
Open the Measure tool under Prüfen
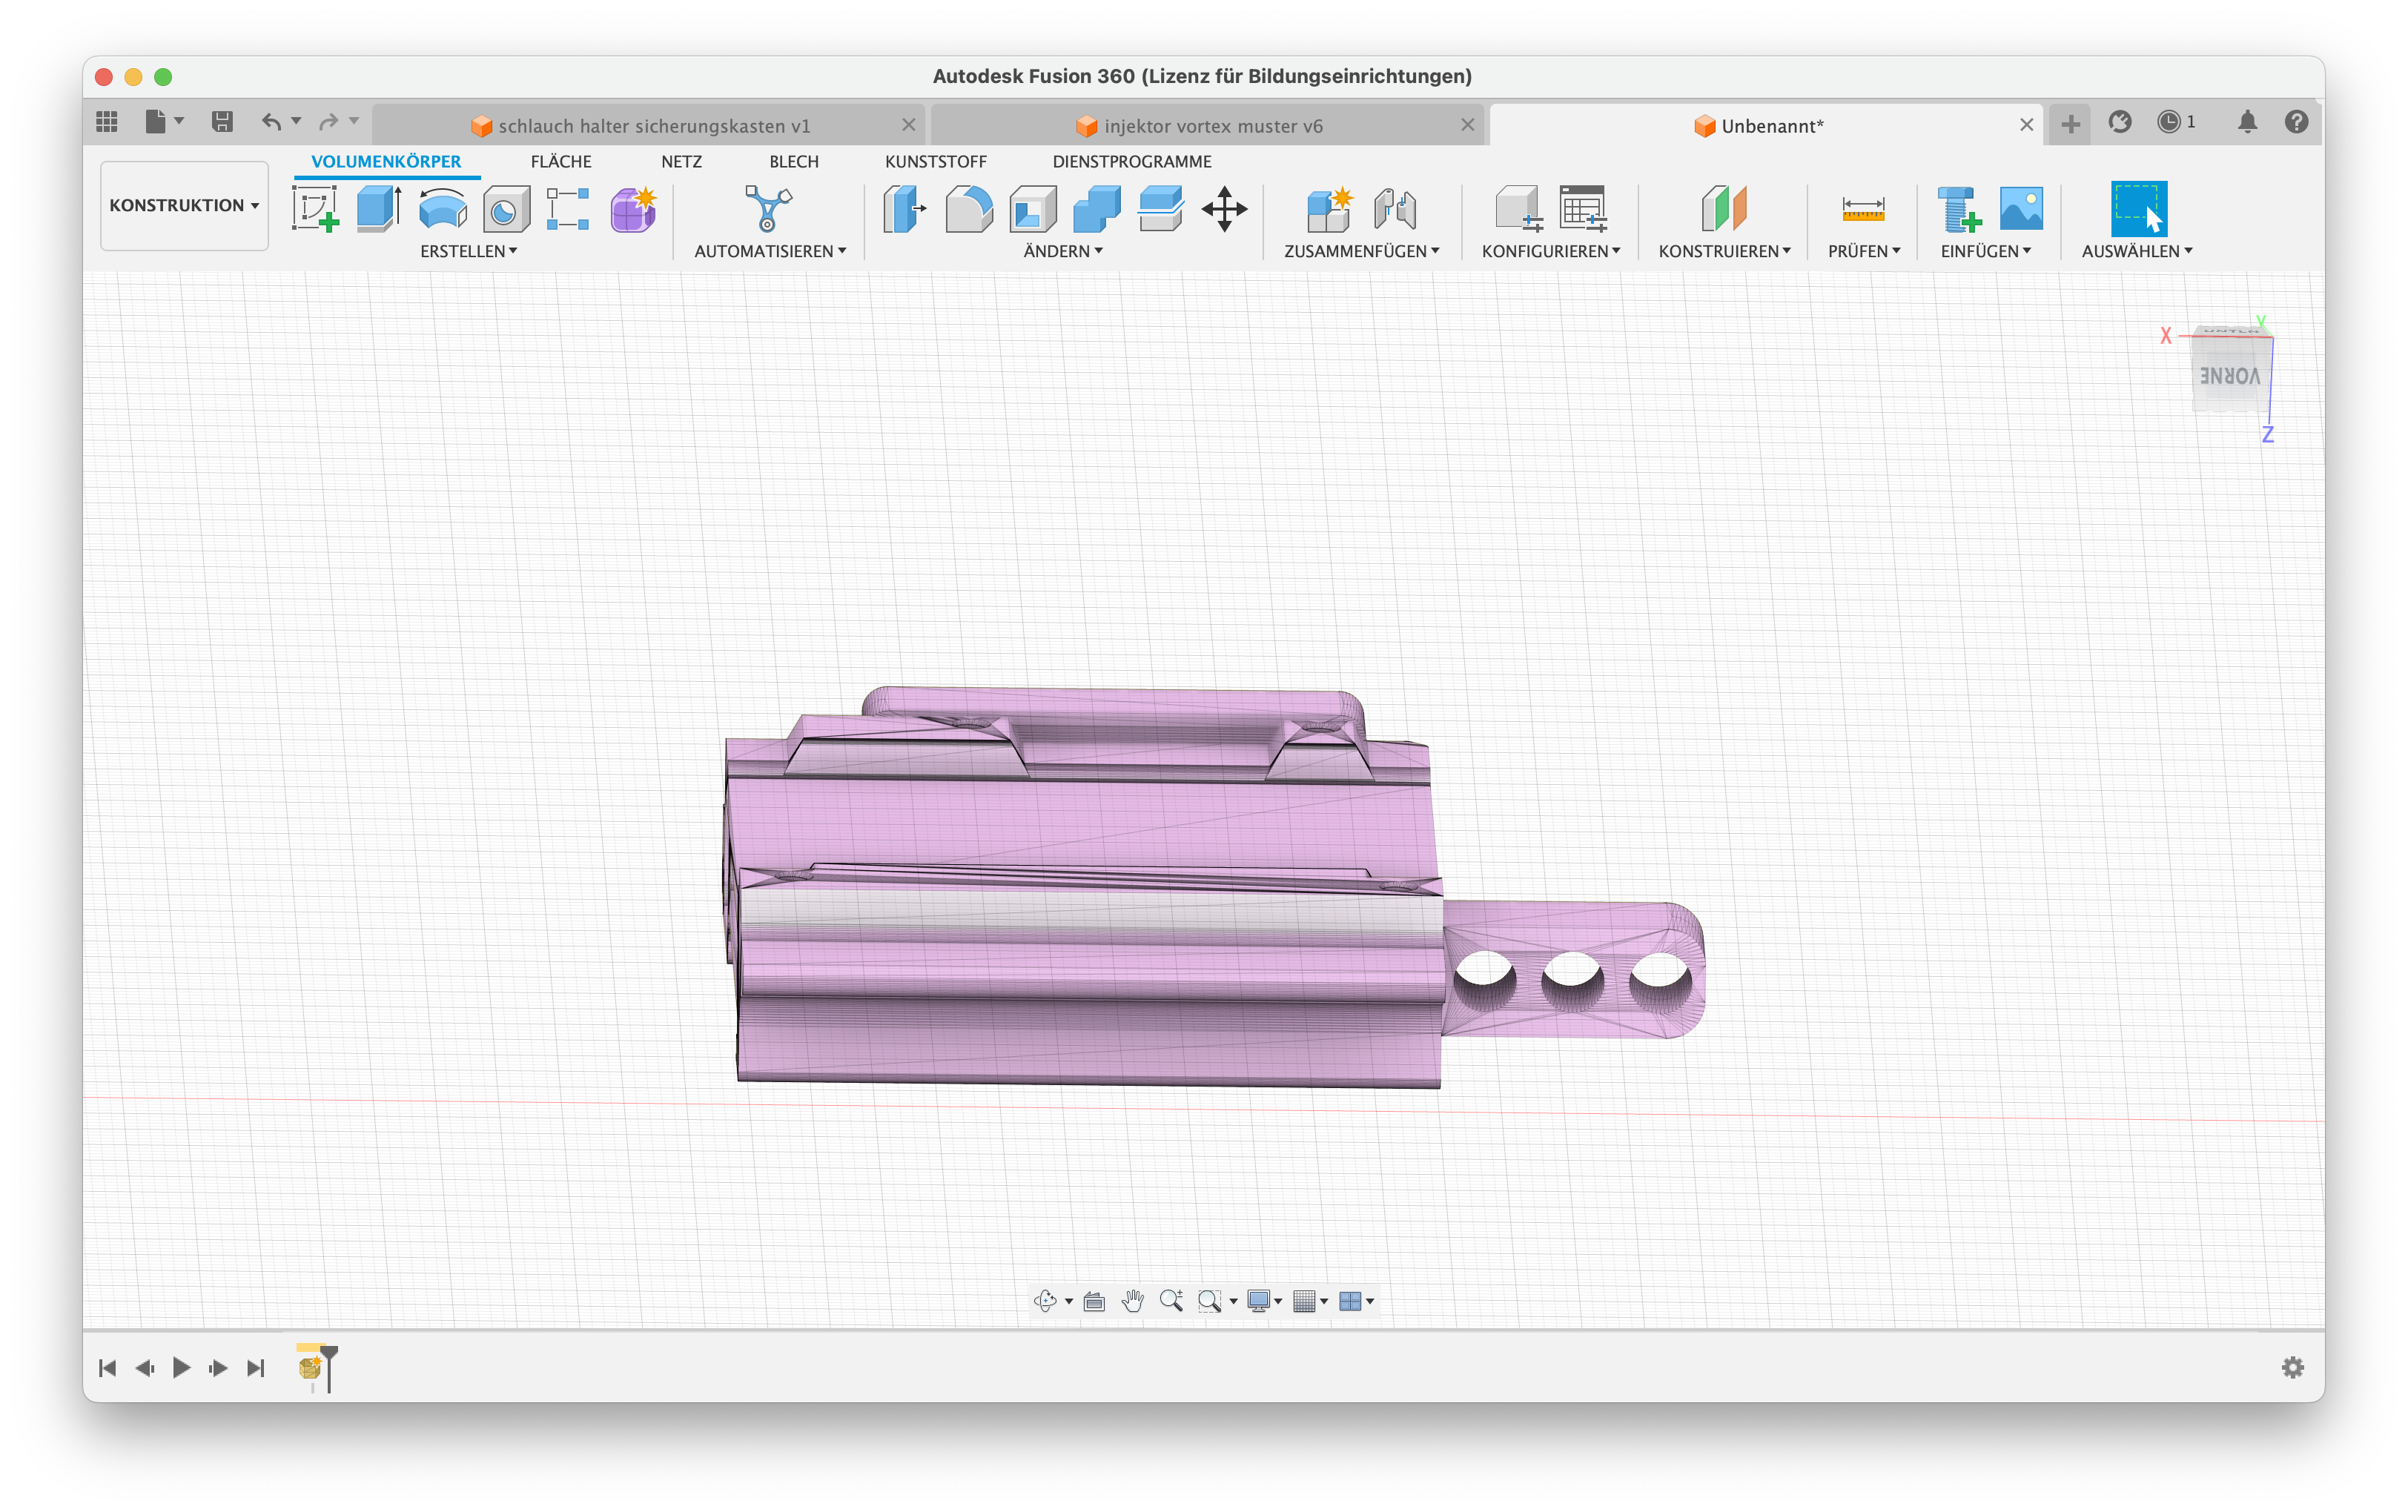click(x=1862, y=209)
